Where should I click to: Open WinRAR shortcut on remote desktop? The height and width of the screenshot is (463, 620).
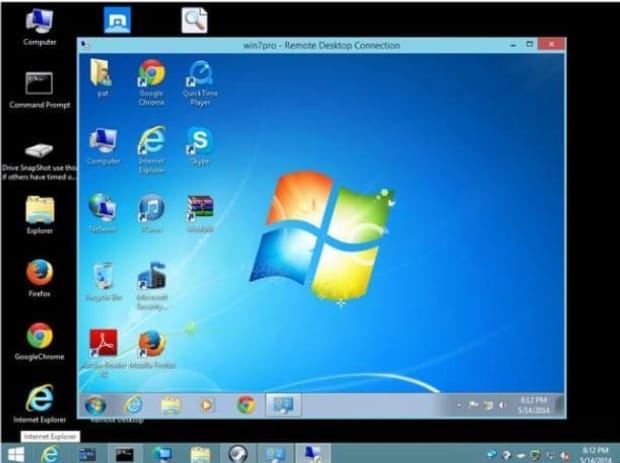click(200, 213)
